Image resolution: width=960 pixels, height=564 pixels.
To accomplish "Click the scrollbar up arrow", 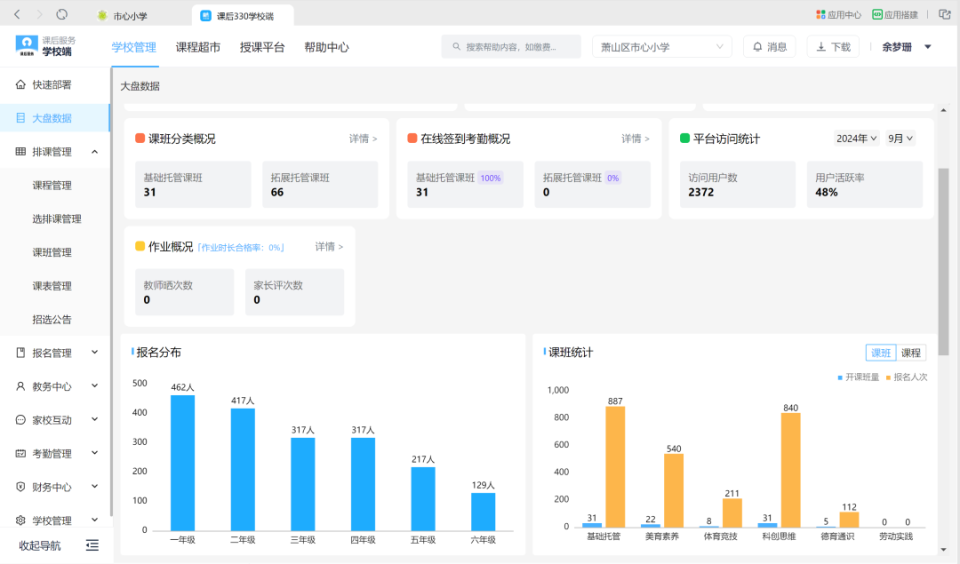I will (943, 110).
